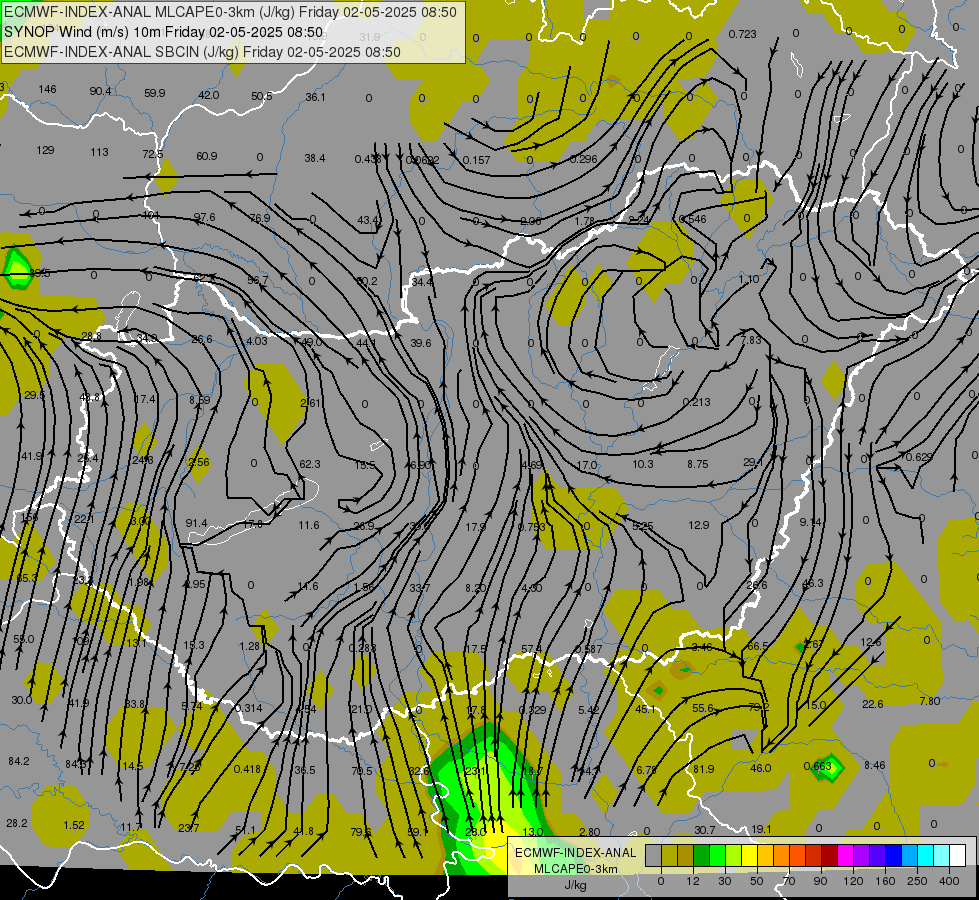Click the legend tick label 50
The height and width of the screenshot is (900, 979).
click(x=757, y=881)
